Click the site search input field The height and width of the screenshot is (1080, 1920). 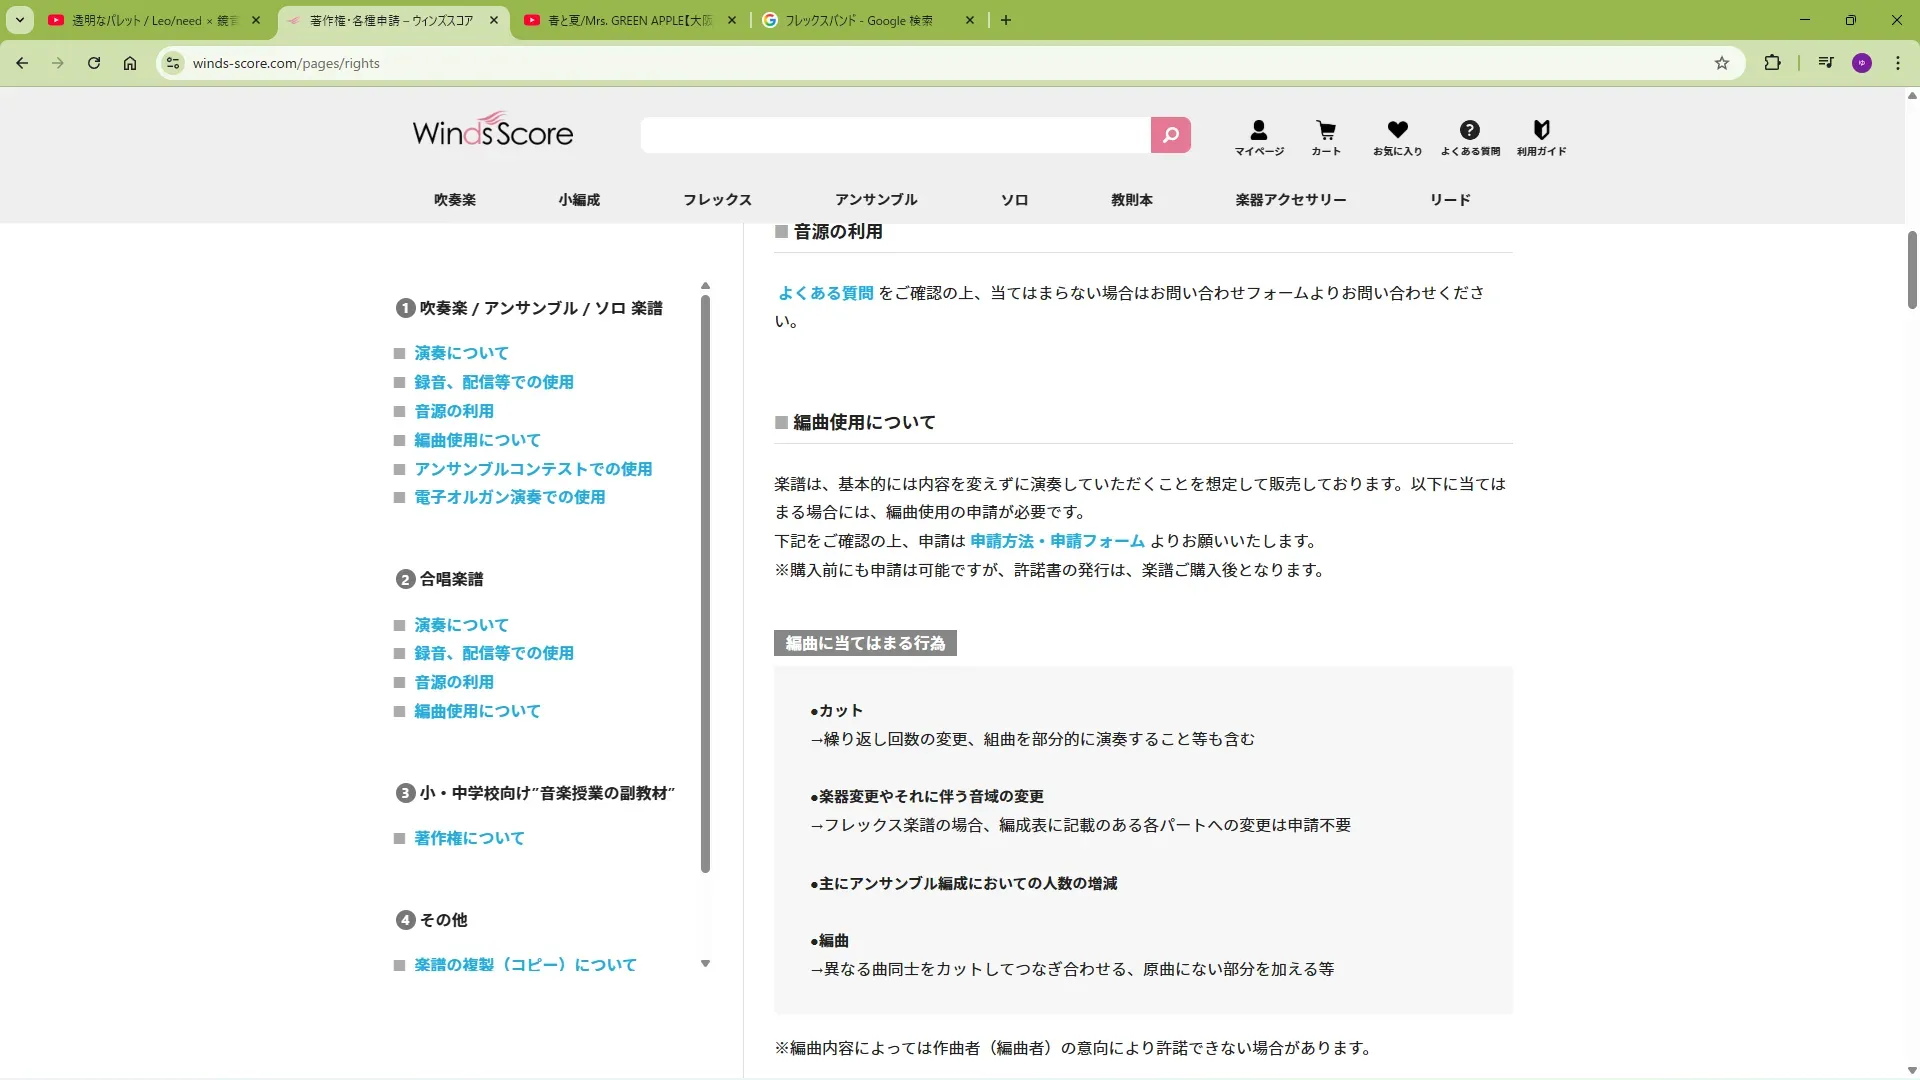click(x=895, y=135)
